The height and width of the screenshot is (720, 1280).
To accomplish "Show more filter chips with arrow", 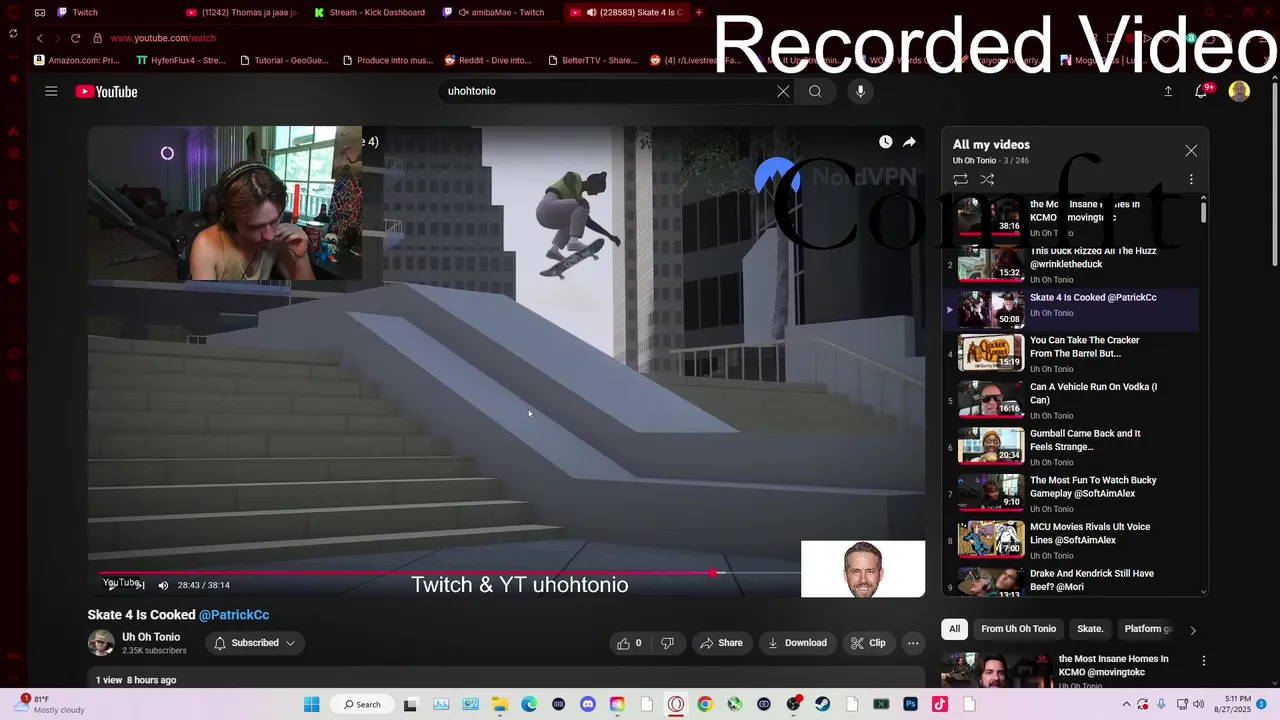I will click(1192, 630).
